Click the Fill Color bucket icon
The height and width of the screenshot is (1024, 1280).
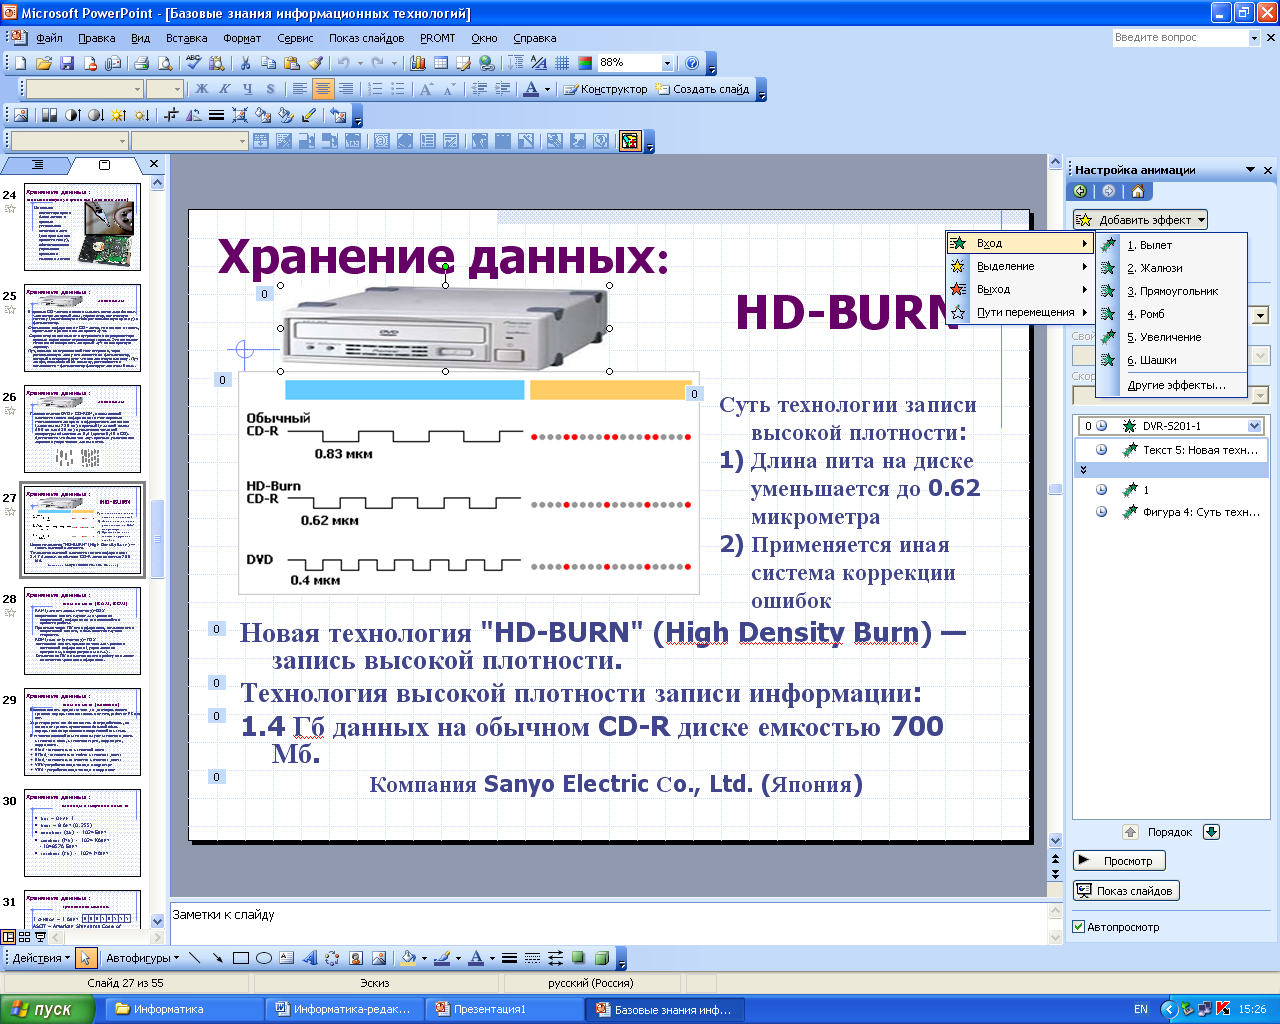tap(407, 958)
